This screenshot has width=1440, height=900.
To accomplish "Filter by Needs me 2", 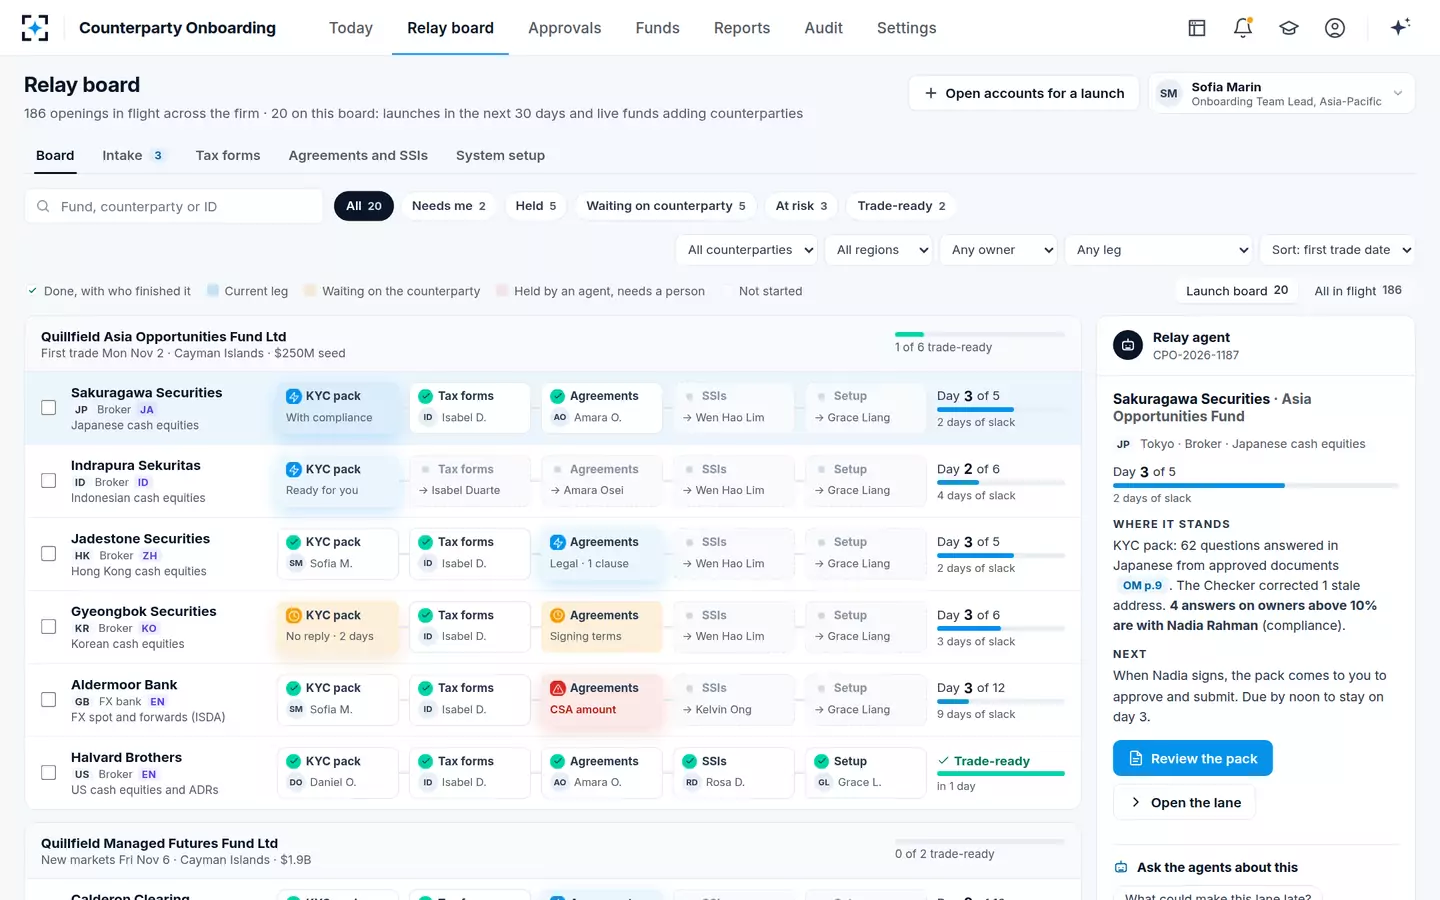I will [449, 206].
